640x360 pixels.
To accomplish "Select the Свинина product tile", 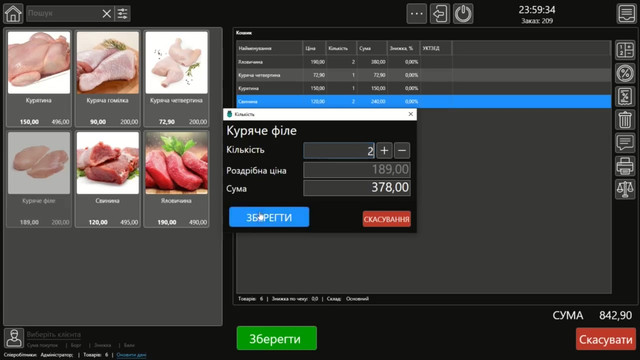I will pos(108,179).
